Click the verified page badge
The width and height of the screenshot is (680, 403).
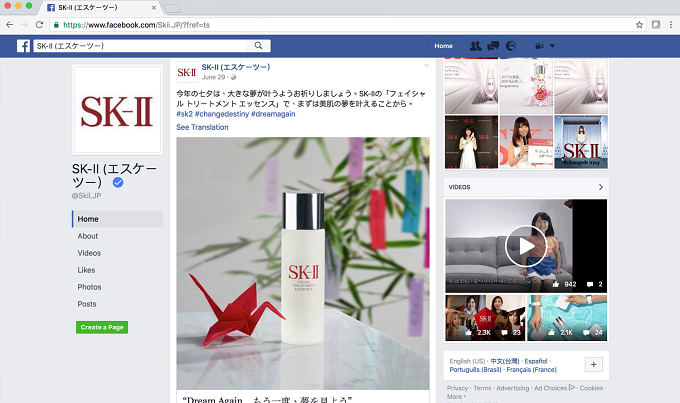118,183
